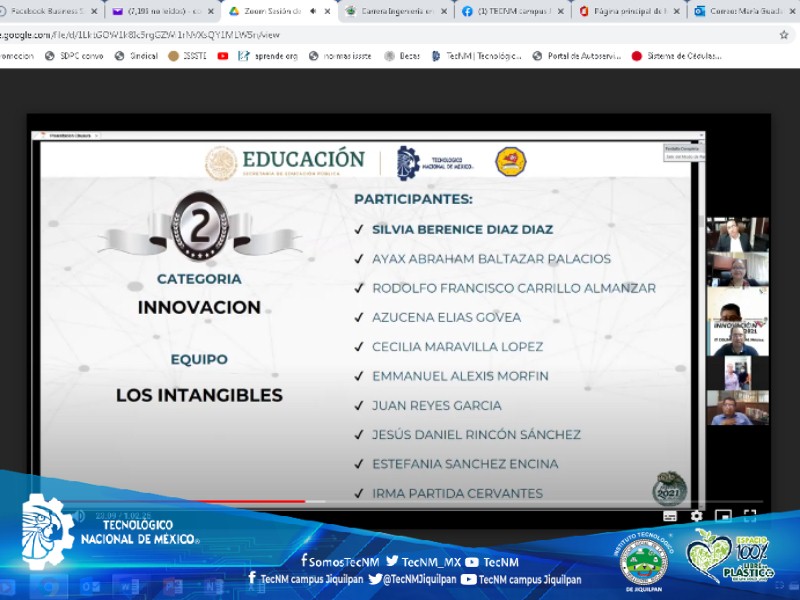
Task: Mute the Zoom Sesión tab audio icon
Action: pos(313,11)
